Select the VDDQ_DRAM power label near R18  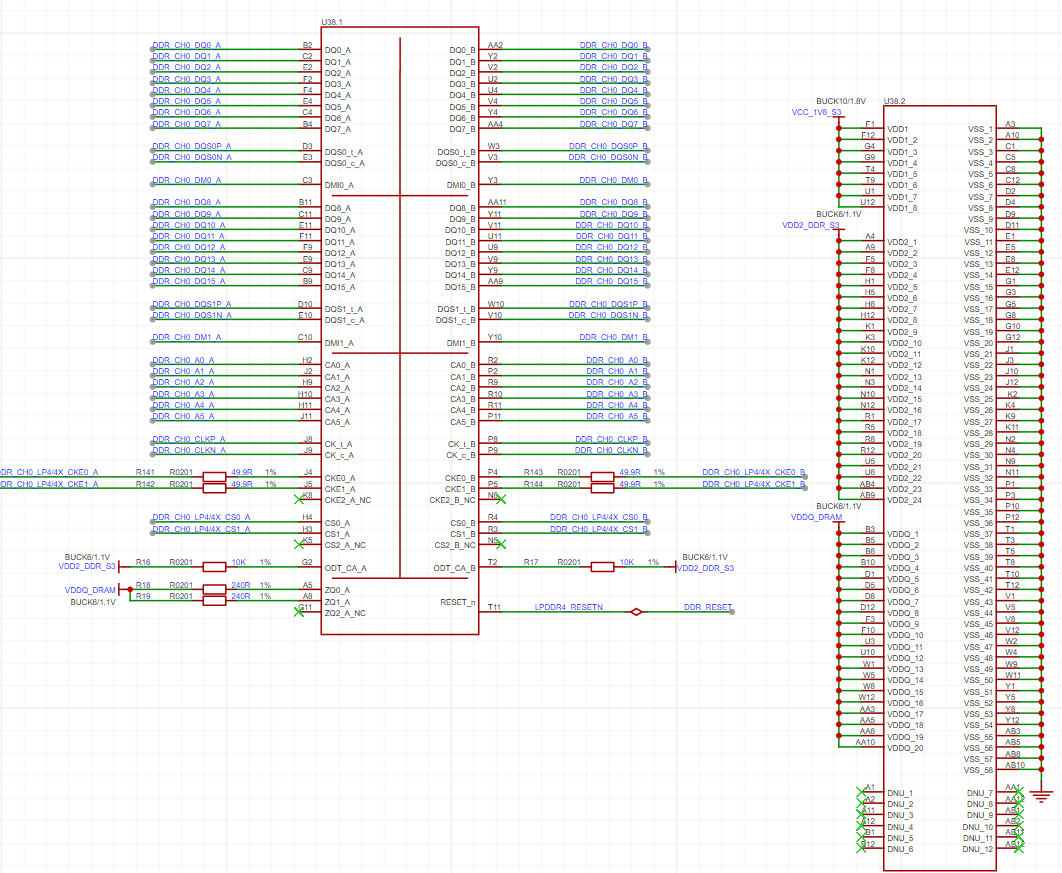coord(90,590)
